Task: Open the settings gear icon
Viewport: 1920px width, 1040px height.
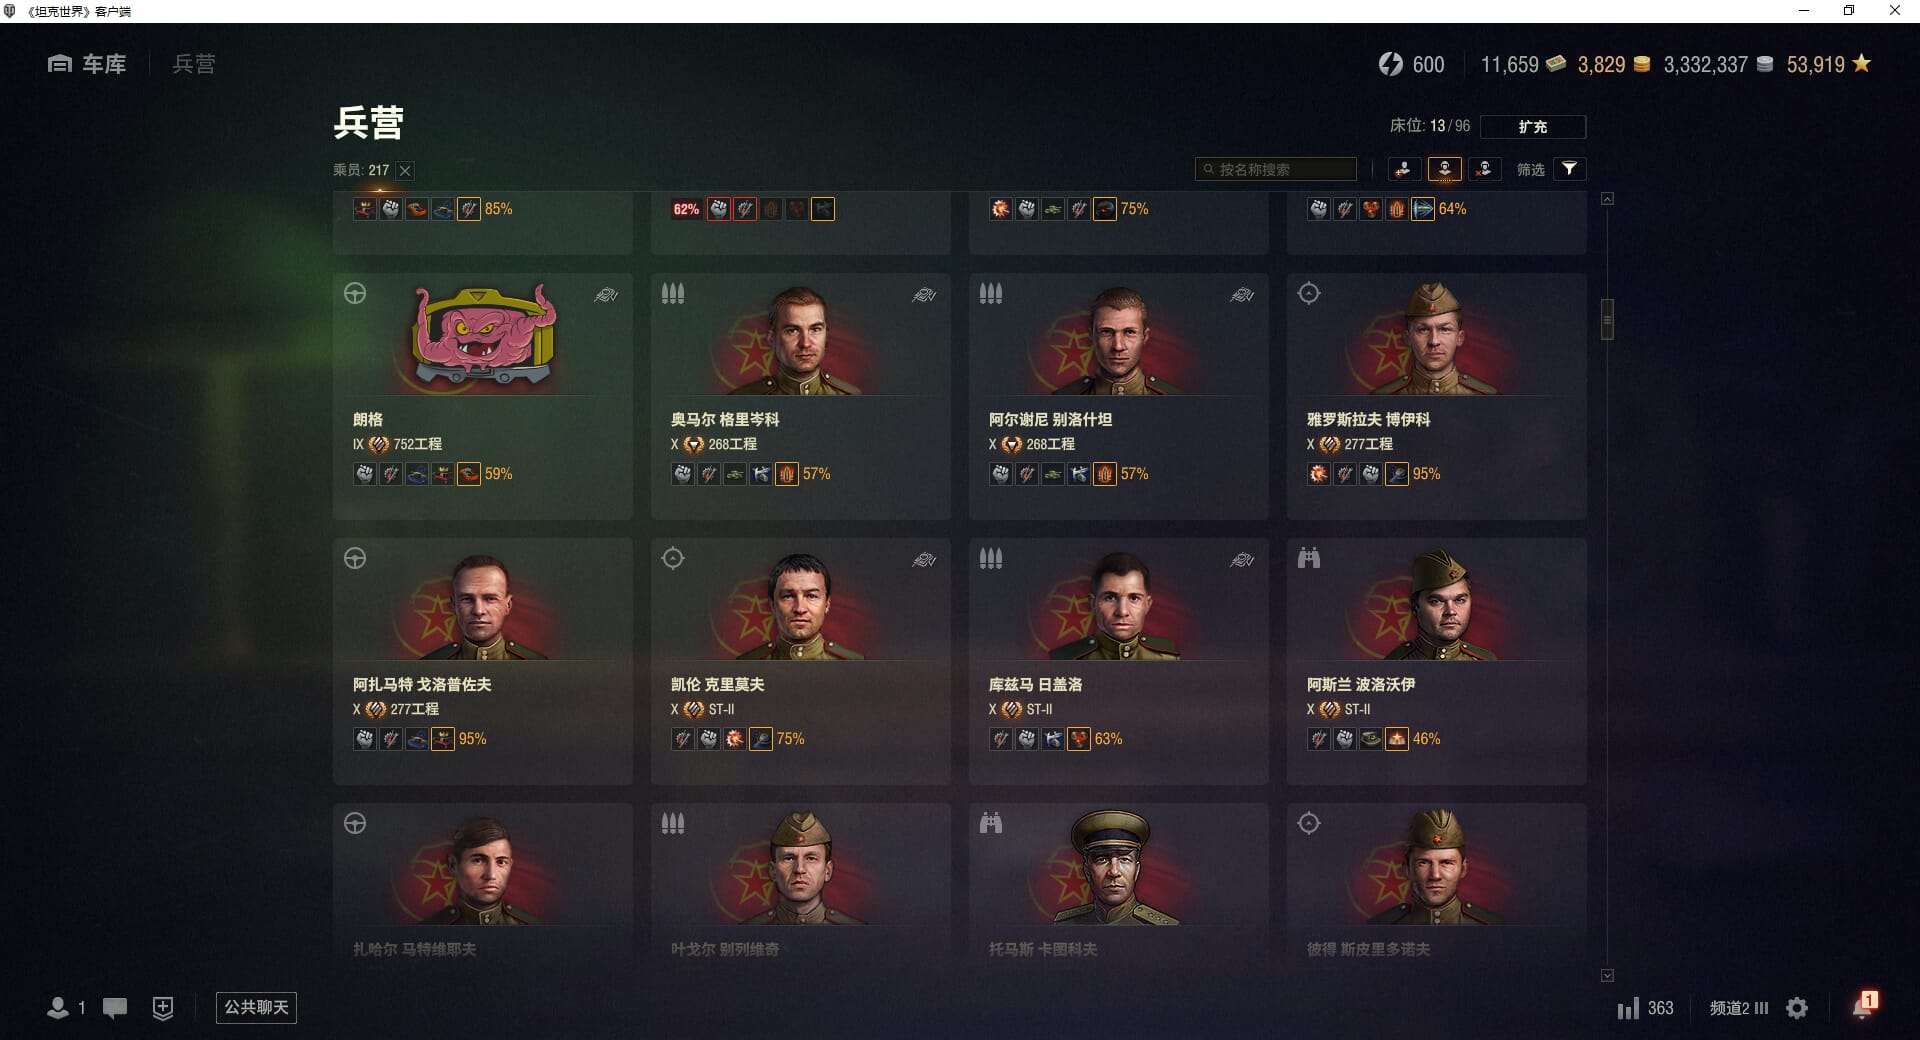Action: [1797, 1008]
